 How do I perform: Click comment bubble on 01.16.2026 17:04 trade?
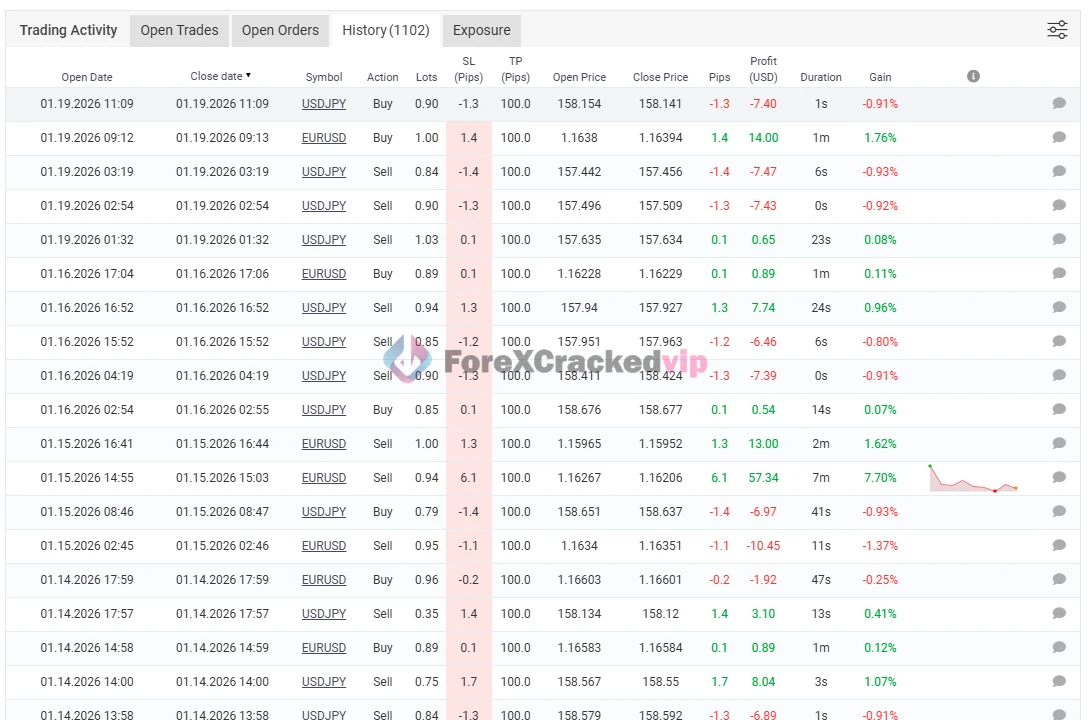1059,274
